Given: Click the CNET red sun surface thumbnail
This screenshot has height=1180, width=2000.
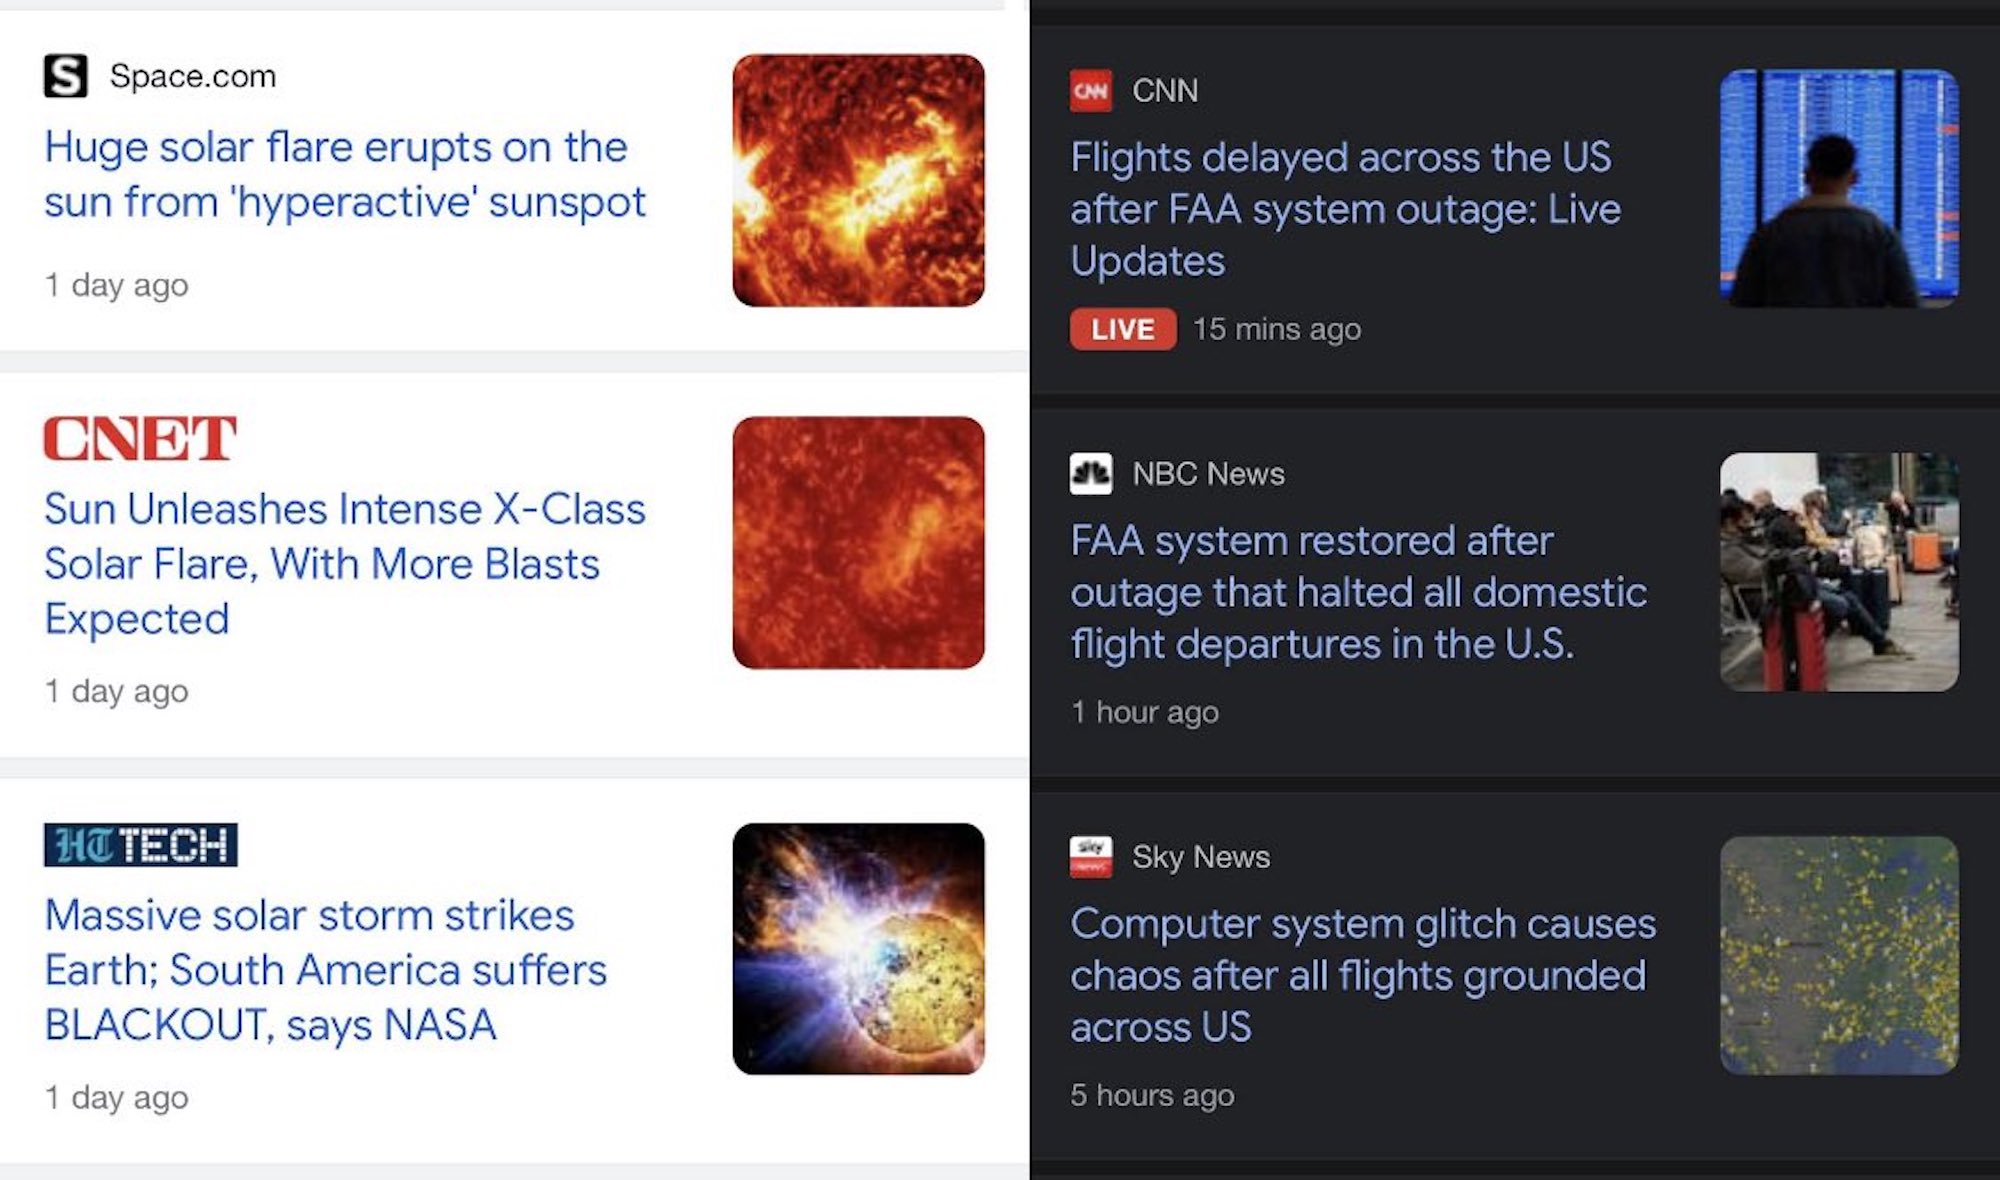Looking at the screenshot, I should click(858, 543).
